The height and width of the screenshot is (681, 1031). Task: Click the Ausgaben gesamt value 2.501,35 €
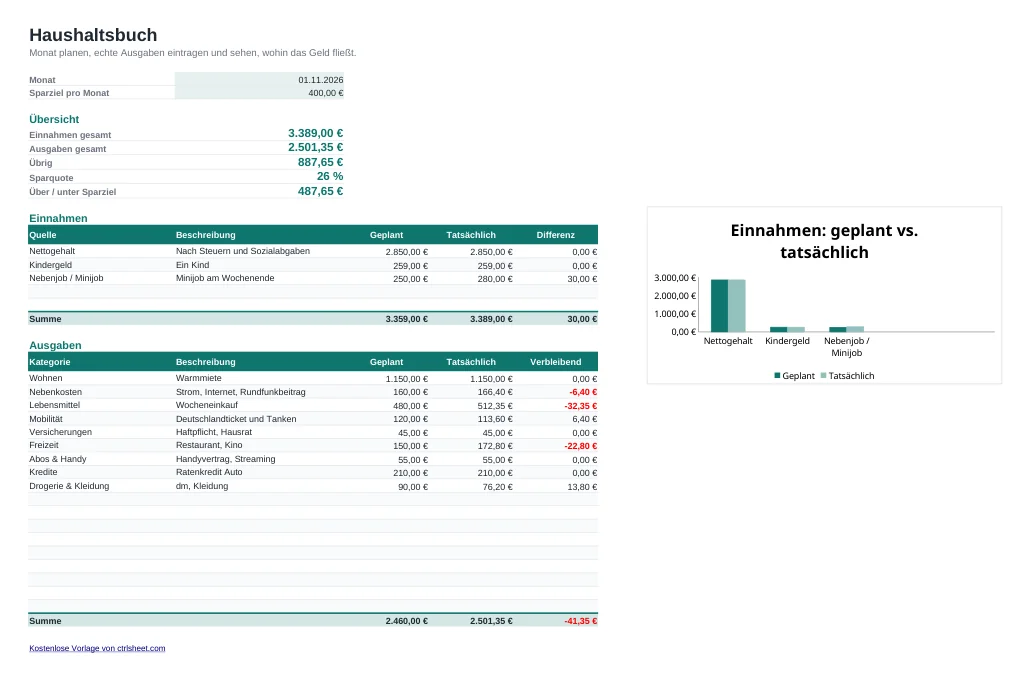316,147
